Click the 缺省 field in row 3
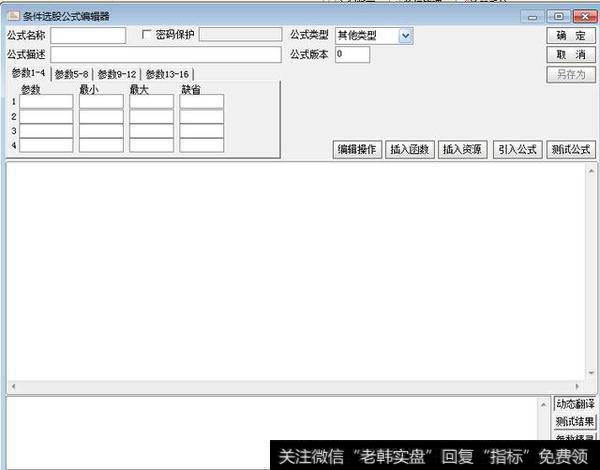Viewport: 600px width, 470px height. pos(202,131)
